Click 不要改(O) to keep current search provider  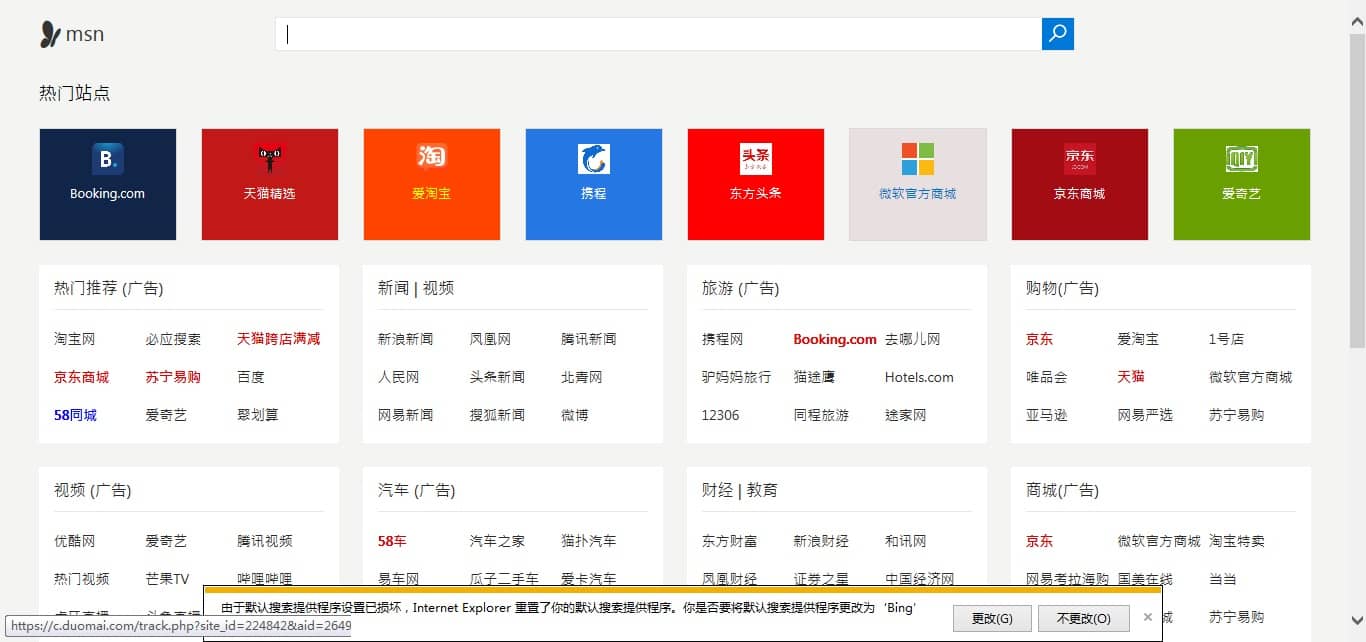[x=1083, y=618]
